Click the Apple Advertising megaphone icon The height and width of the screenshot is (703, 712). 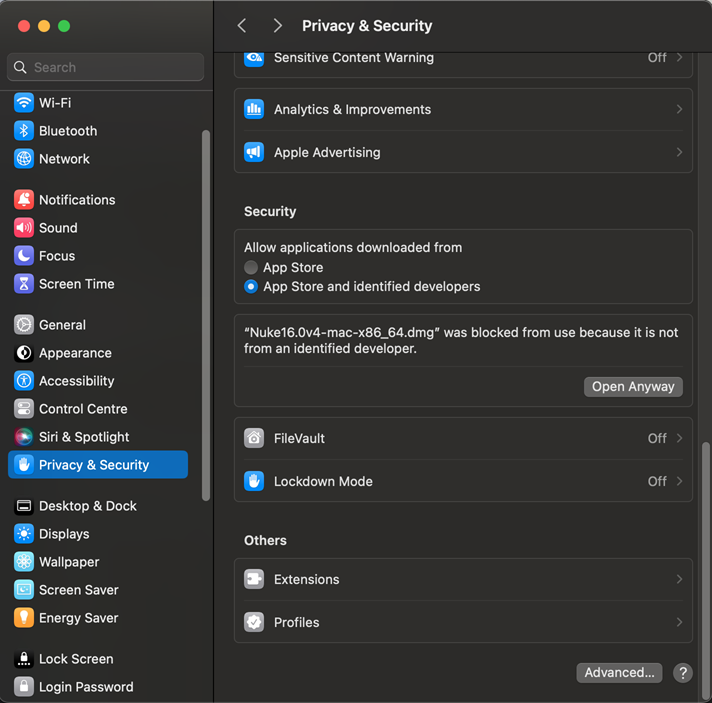[x=254, y=152]
